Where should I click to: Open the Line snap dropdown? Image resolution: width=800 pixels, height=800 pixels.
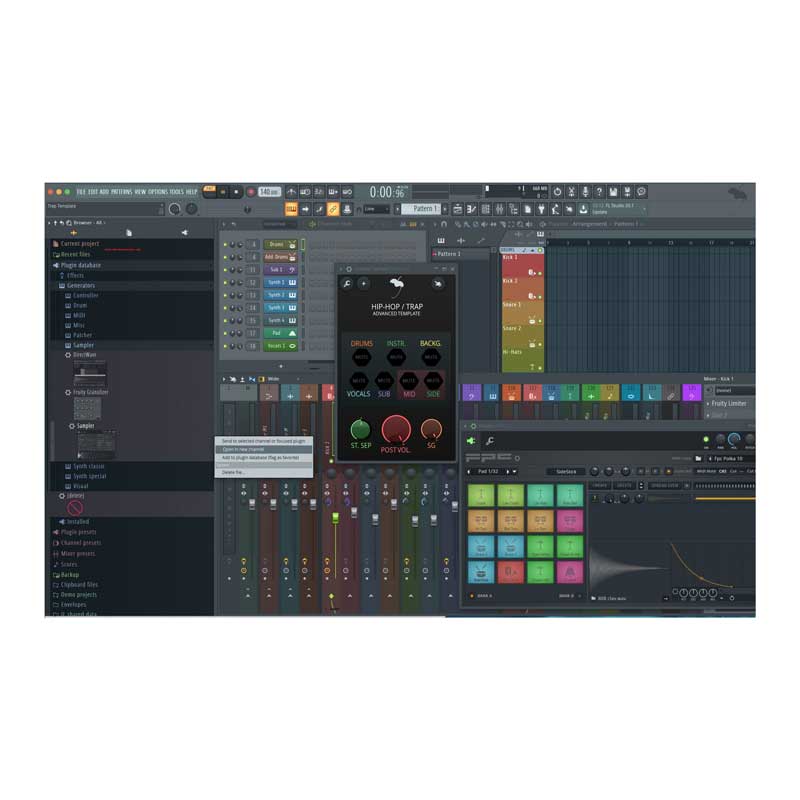point(376,209)
